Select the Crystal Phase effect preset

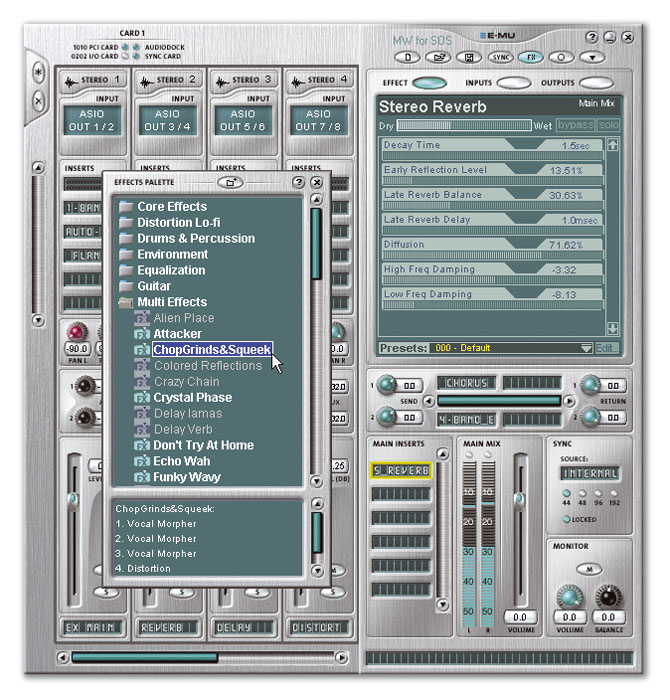[x=192, y=397]
